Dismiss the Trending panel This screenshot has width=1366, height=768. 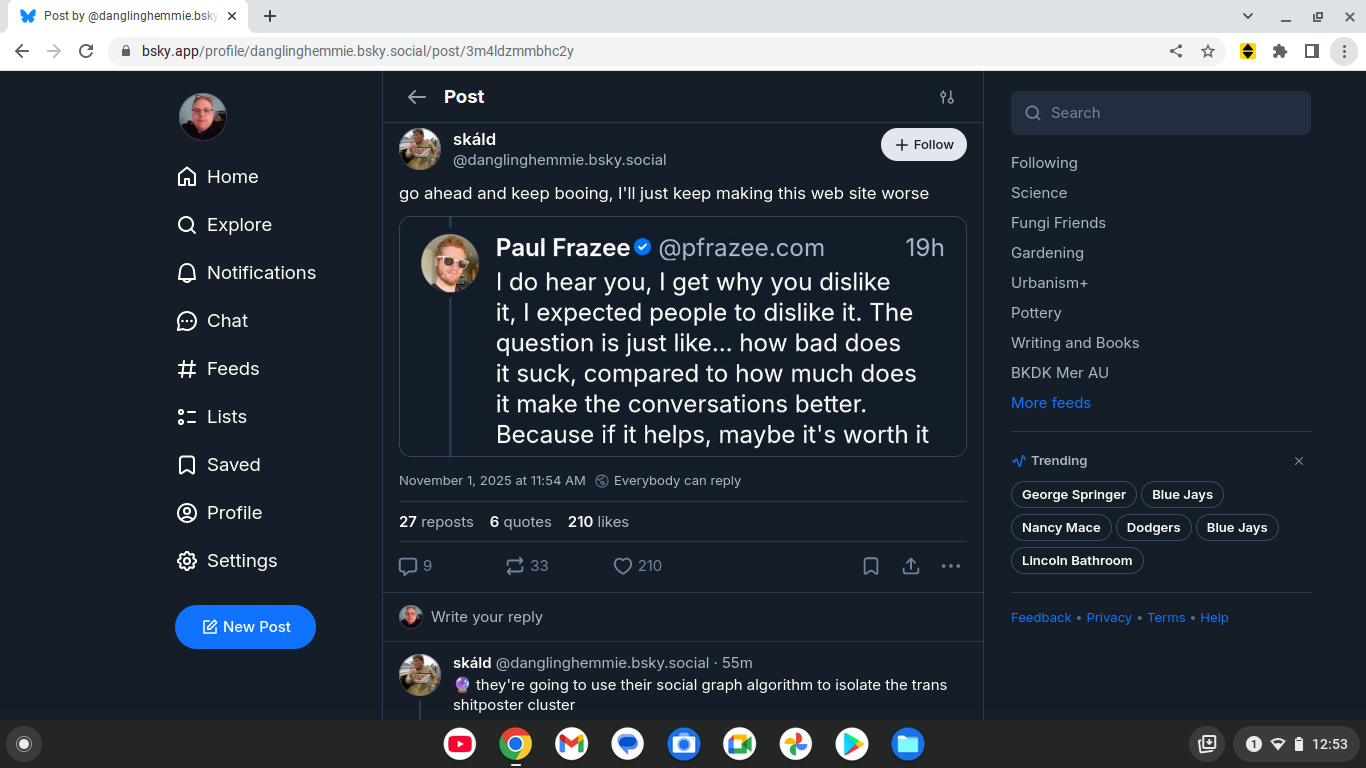pos(1299,461)
